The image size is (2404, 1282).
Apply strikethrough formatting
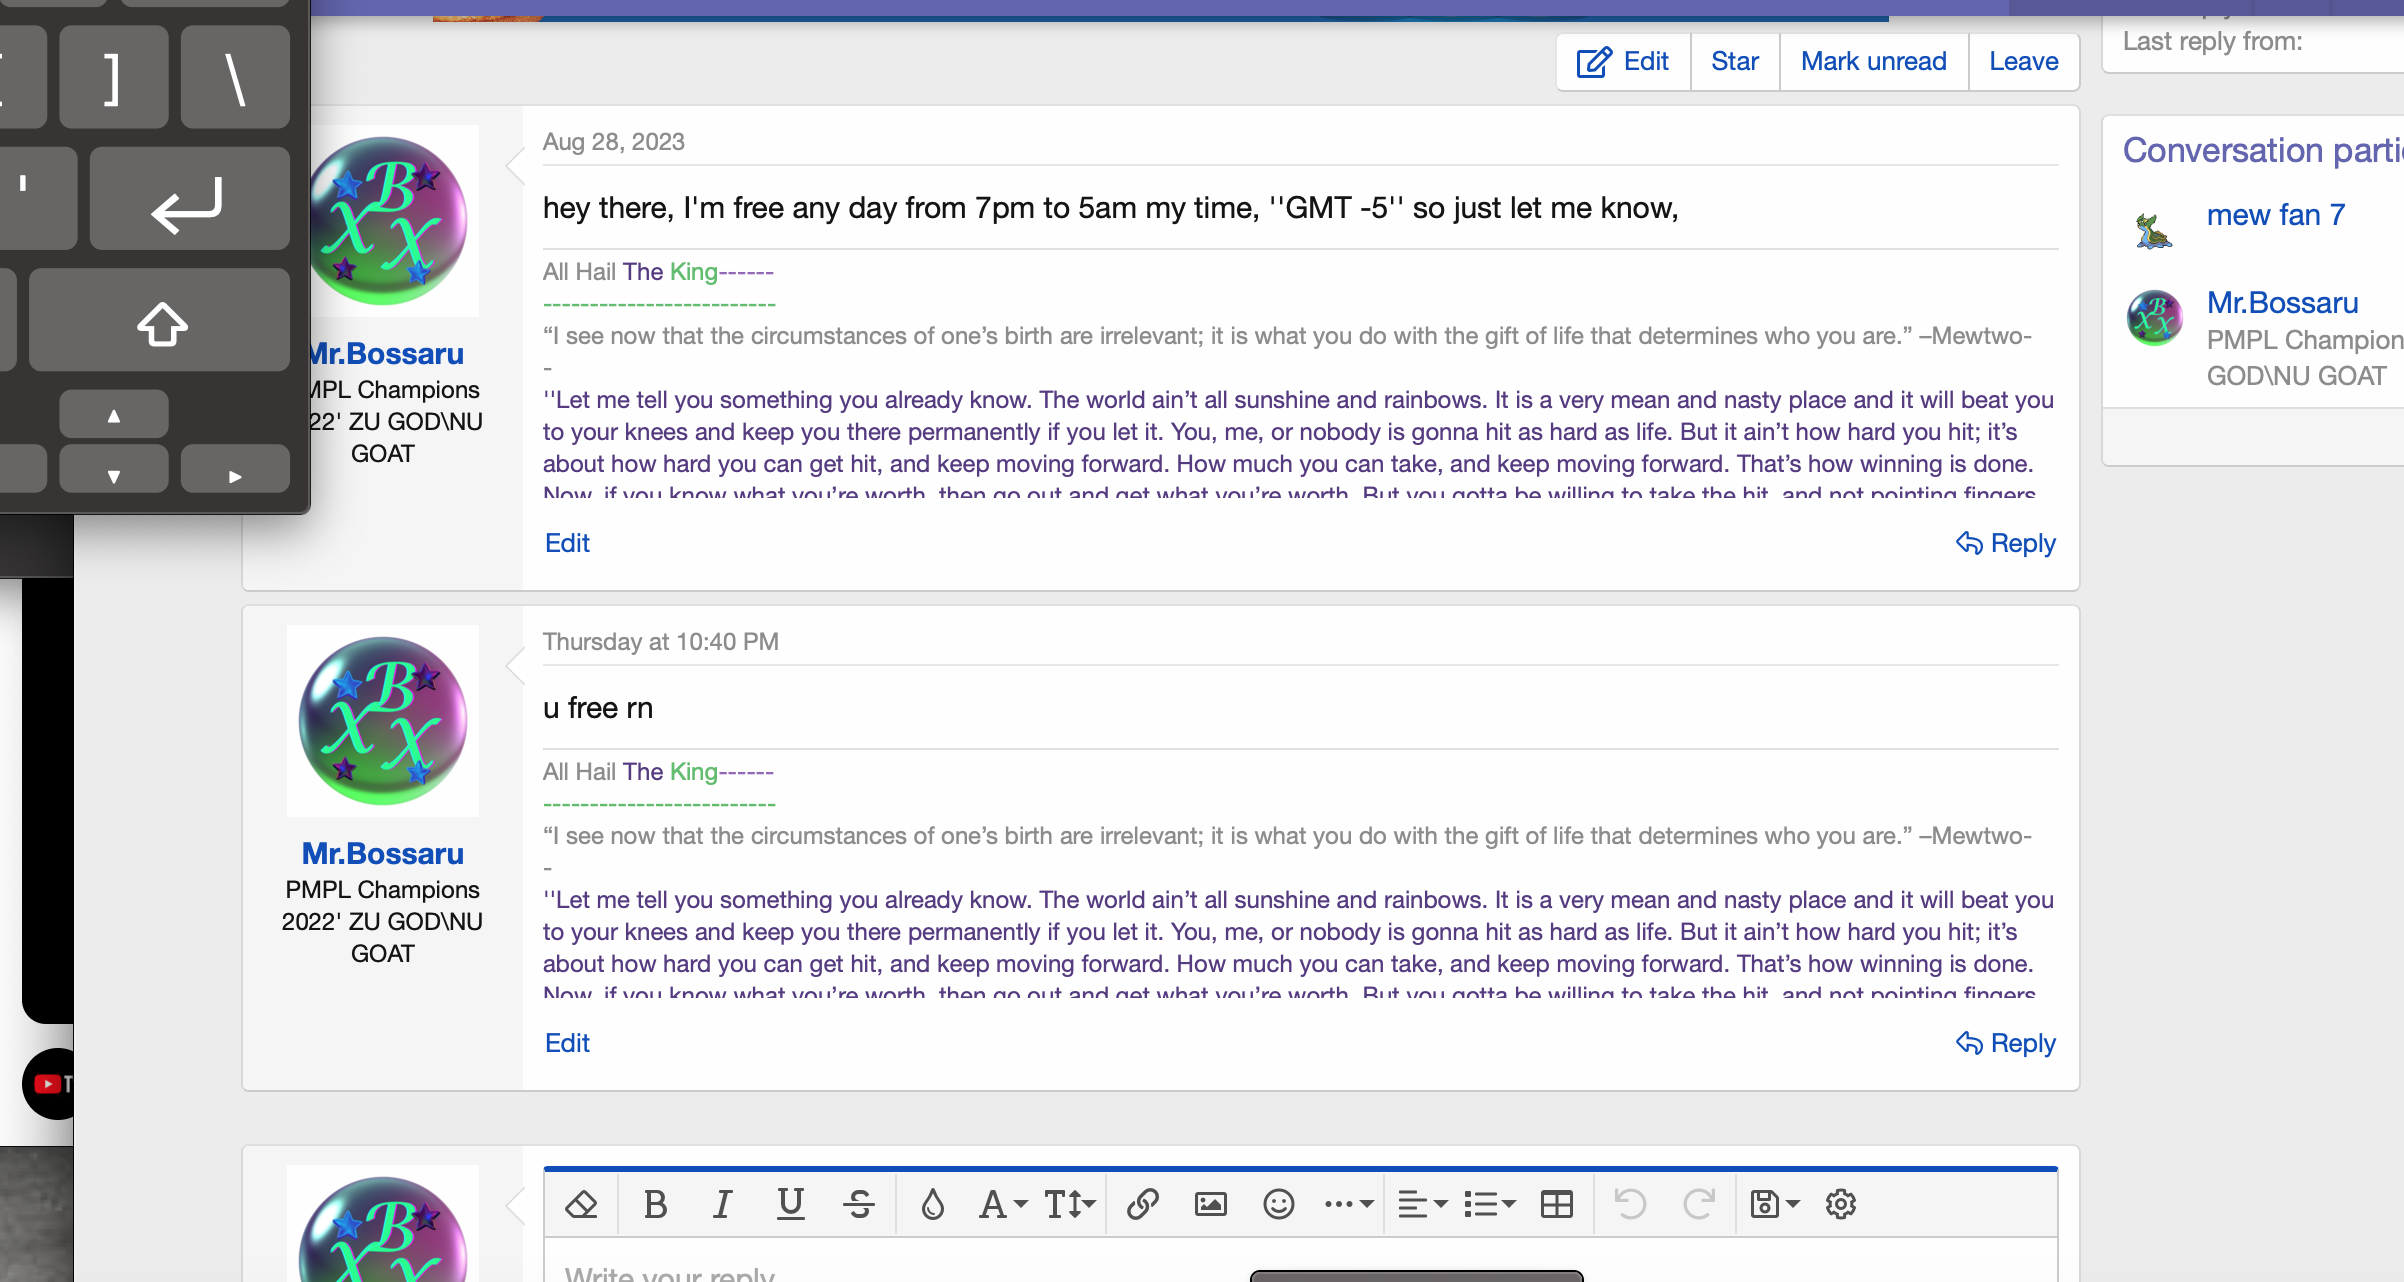tap(858, 1204)
